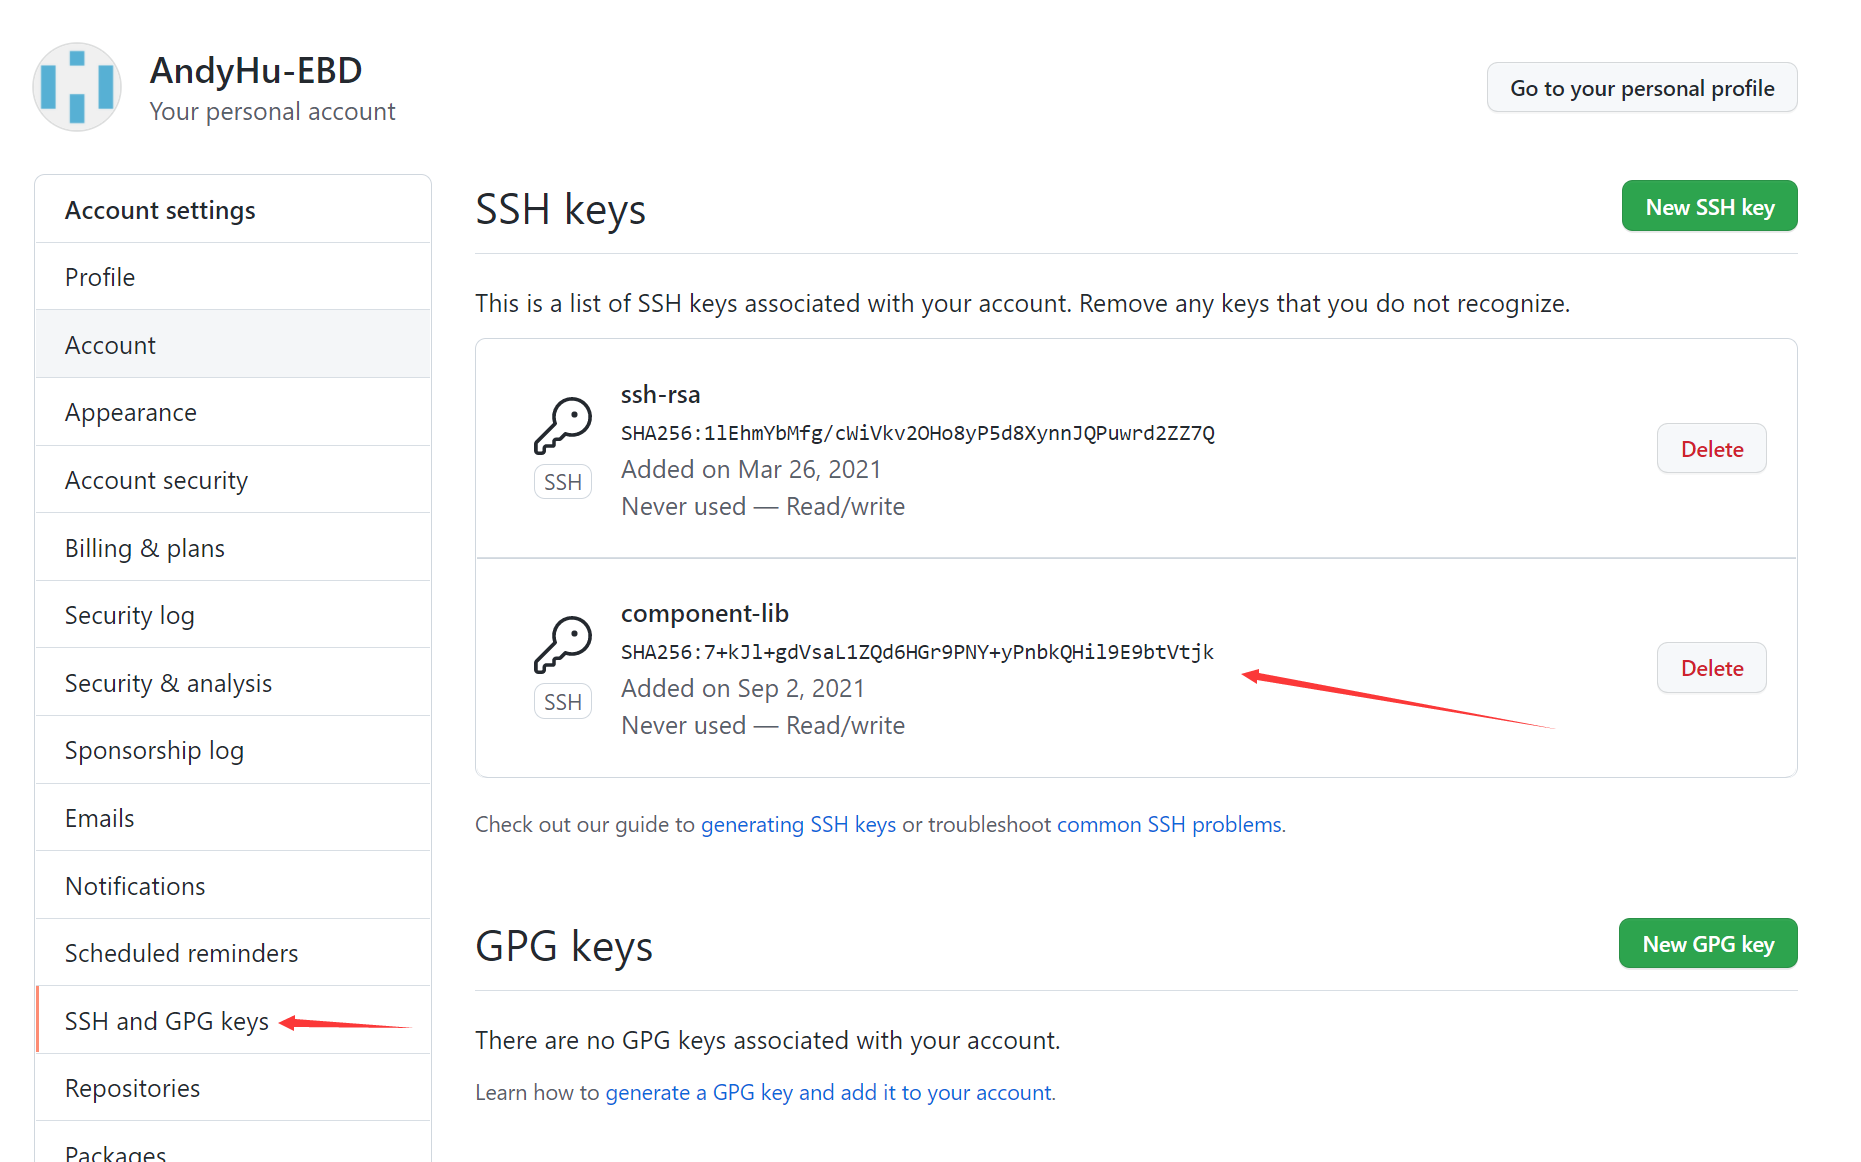Screen dimensions: 1861x1162
Task: Click the AndyHu-EBD avatar image
Action: [77, 87]
